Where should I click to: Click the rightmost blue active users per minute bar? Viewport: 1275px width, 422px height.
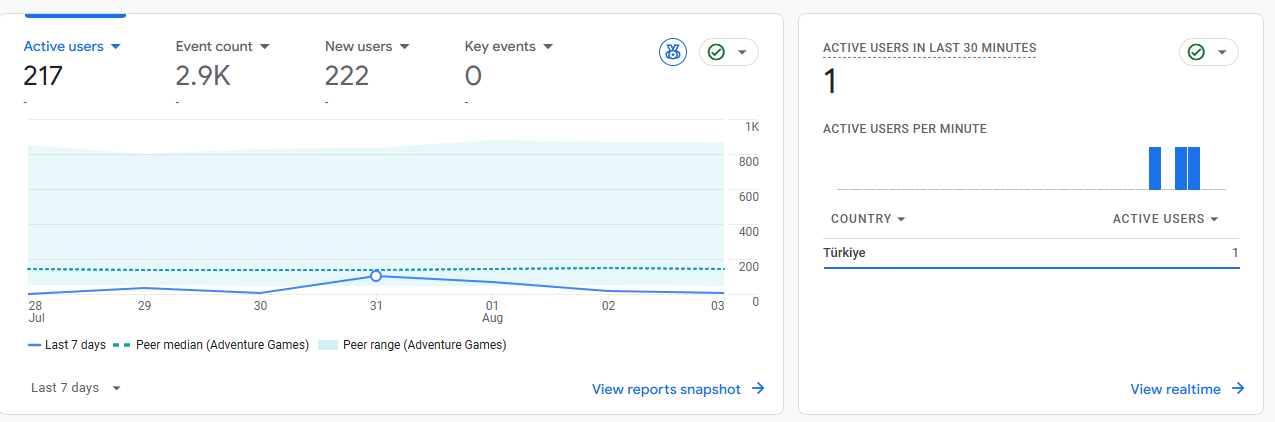click(1193, 168)
